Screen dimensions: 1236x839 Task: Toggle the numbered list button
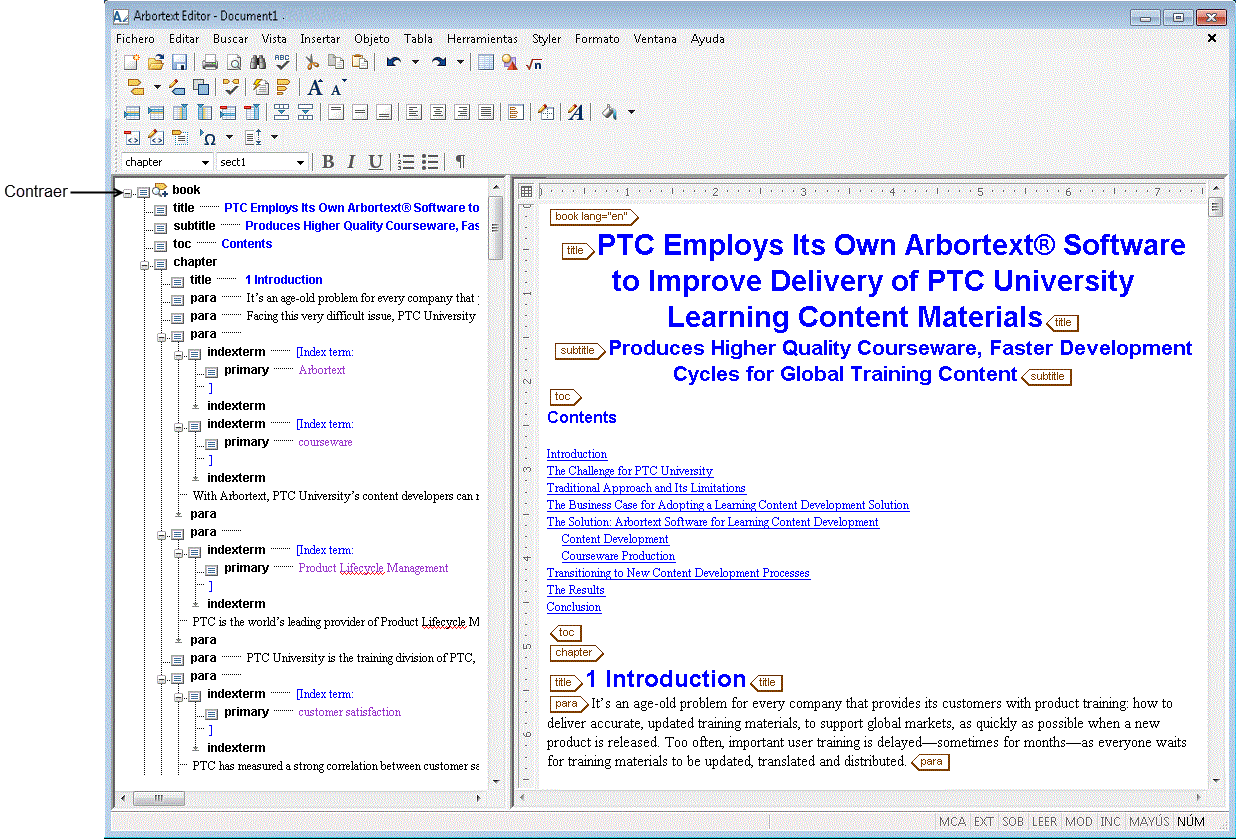[406, 162]
